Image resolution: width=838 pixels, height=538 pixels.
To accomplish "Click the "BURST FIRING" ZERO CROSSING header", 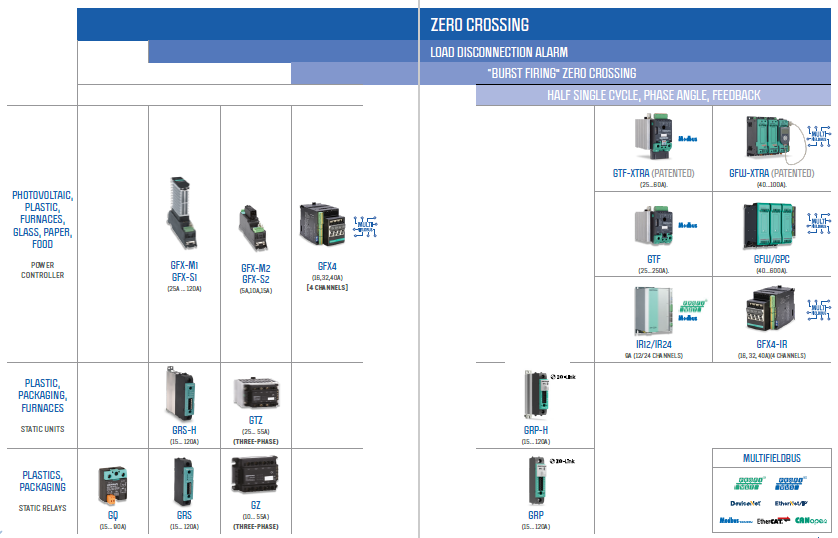I will tap(562, 73).
